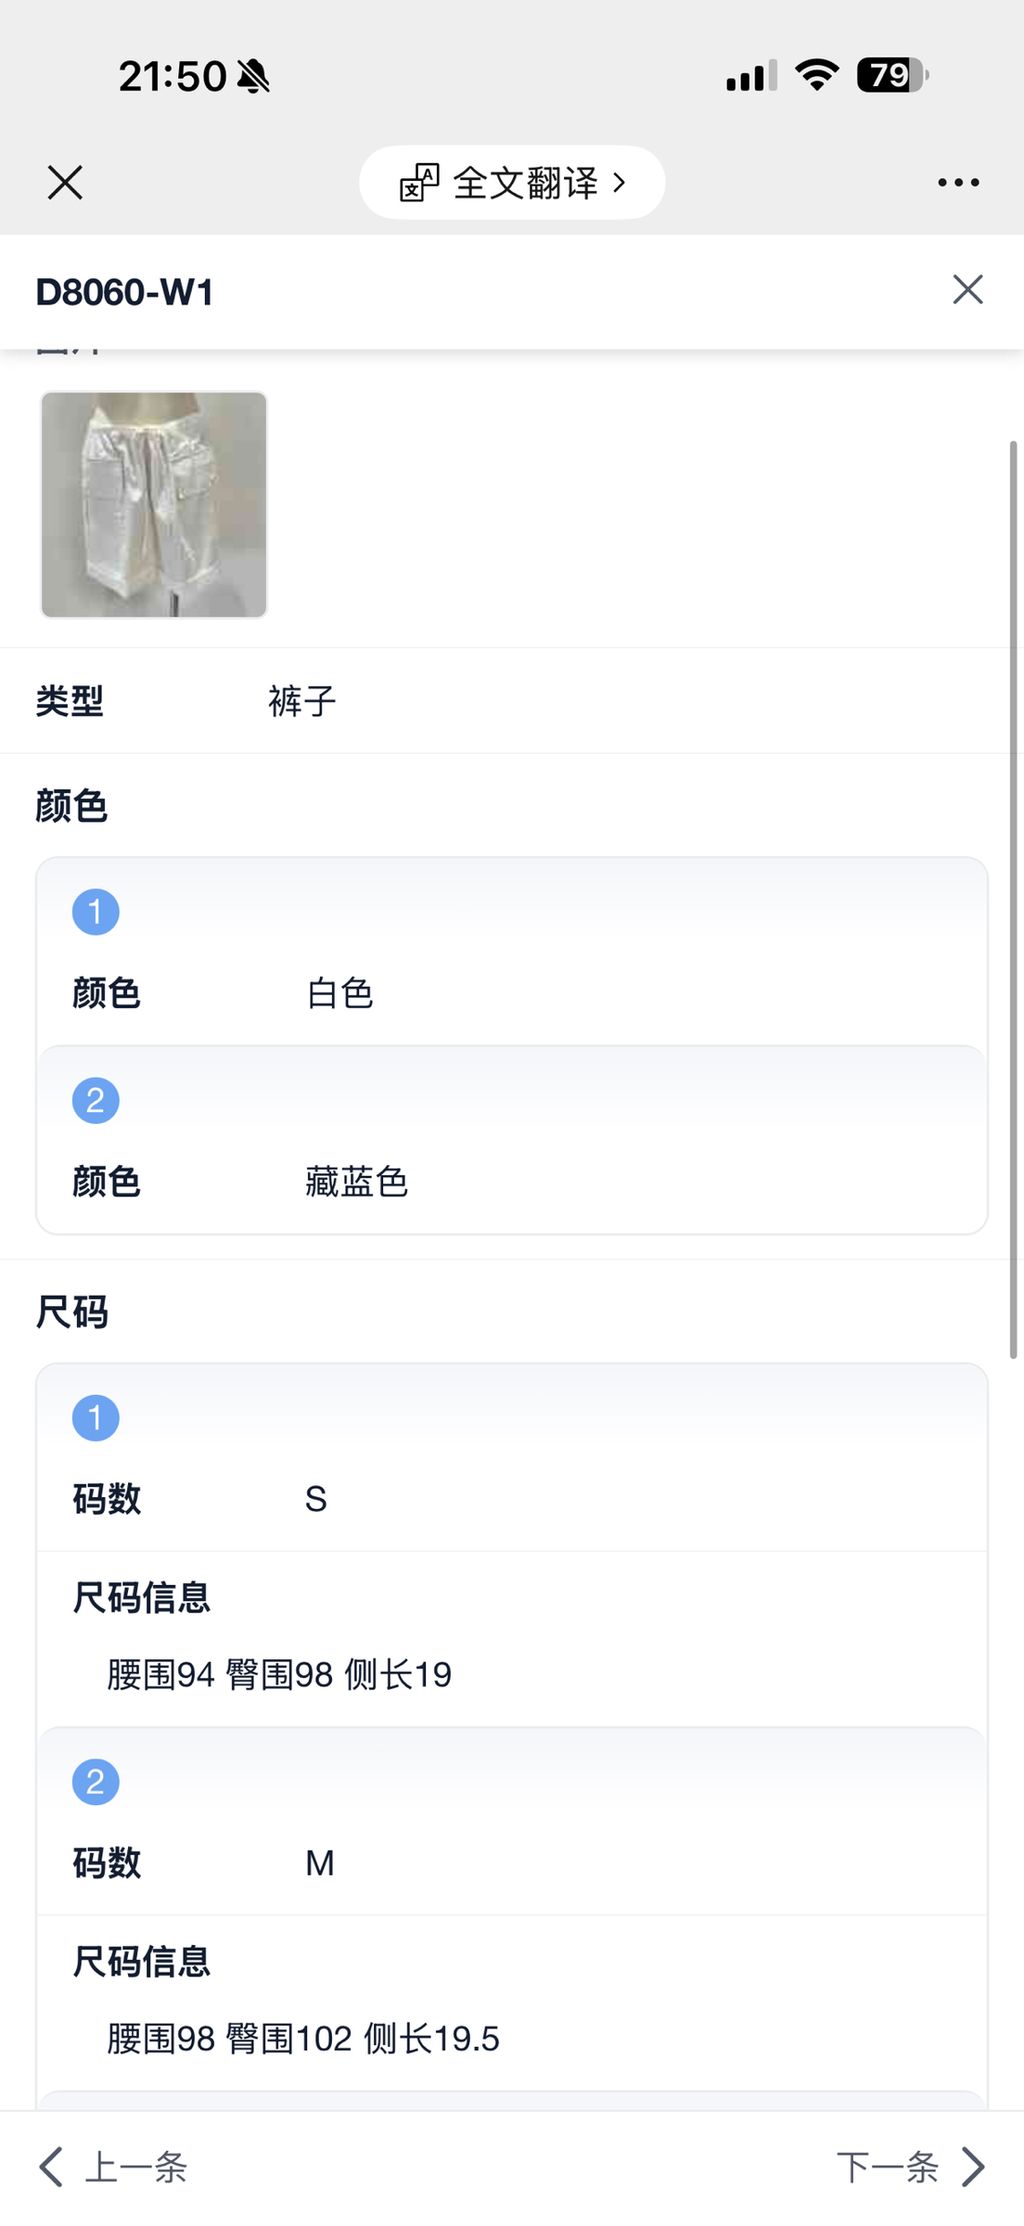Tap the size S value
This screenshot has height=2226, width=1024.
click(x=316, y=1499)
